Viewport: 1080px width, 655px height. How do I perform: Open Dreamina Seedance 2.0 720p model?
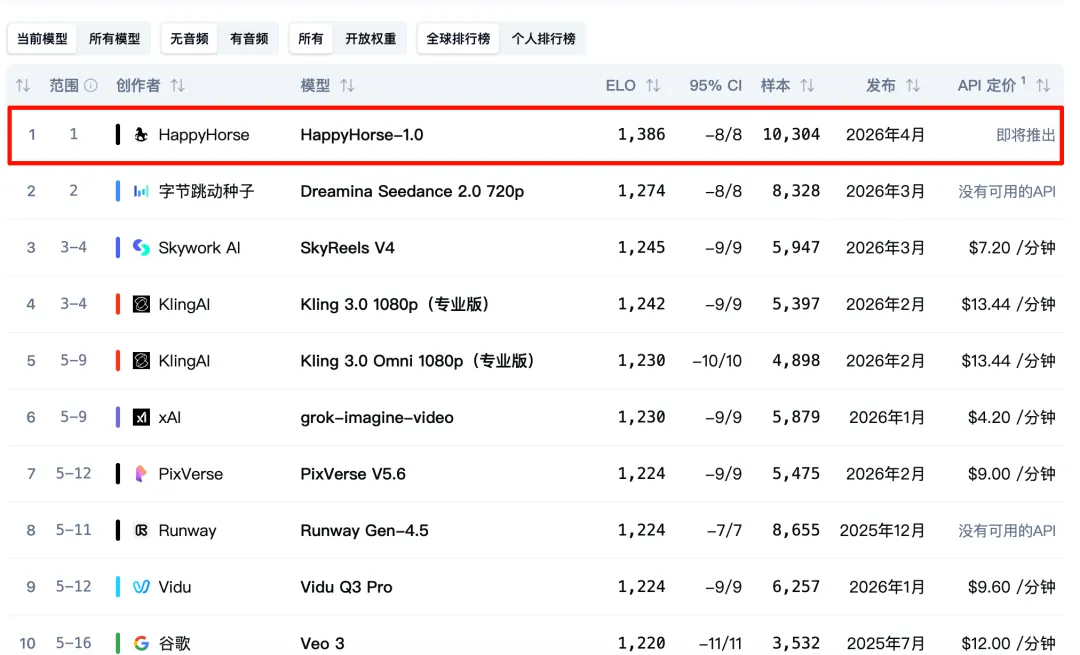(x=412, y=191)
